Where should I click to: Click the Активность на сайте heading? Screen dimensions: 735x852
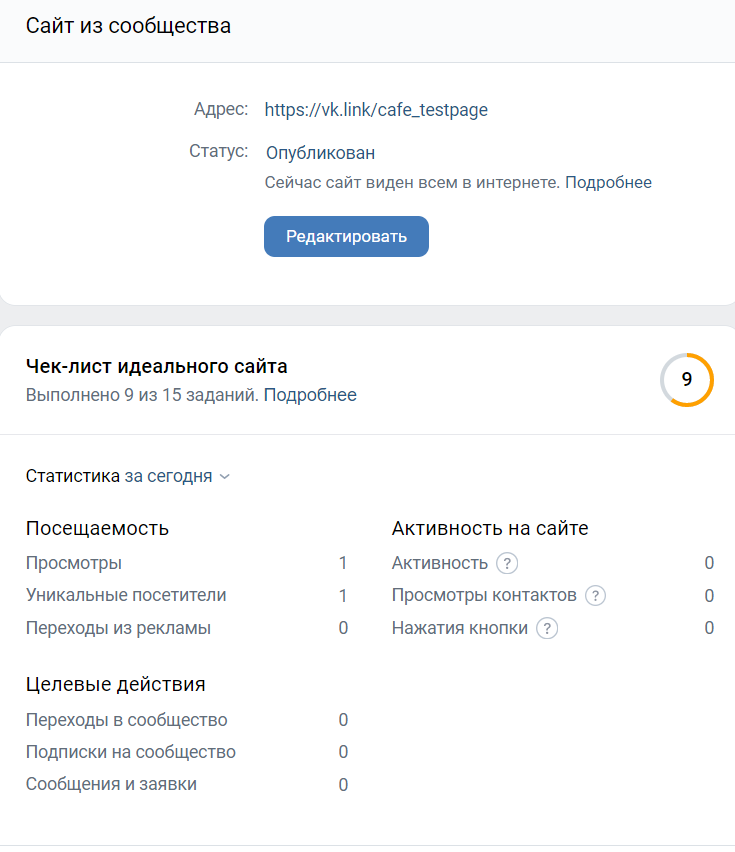(490, 528)
